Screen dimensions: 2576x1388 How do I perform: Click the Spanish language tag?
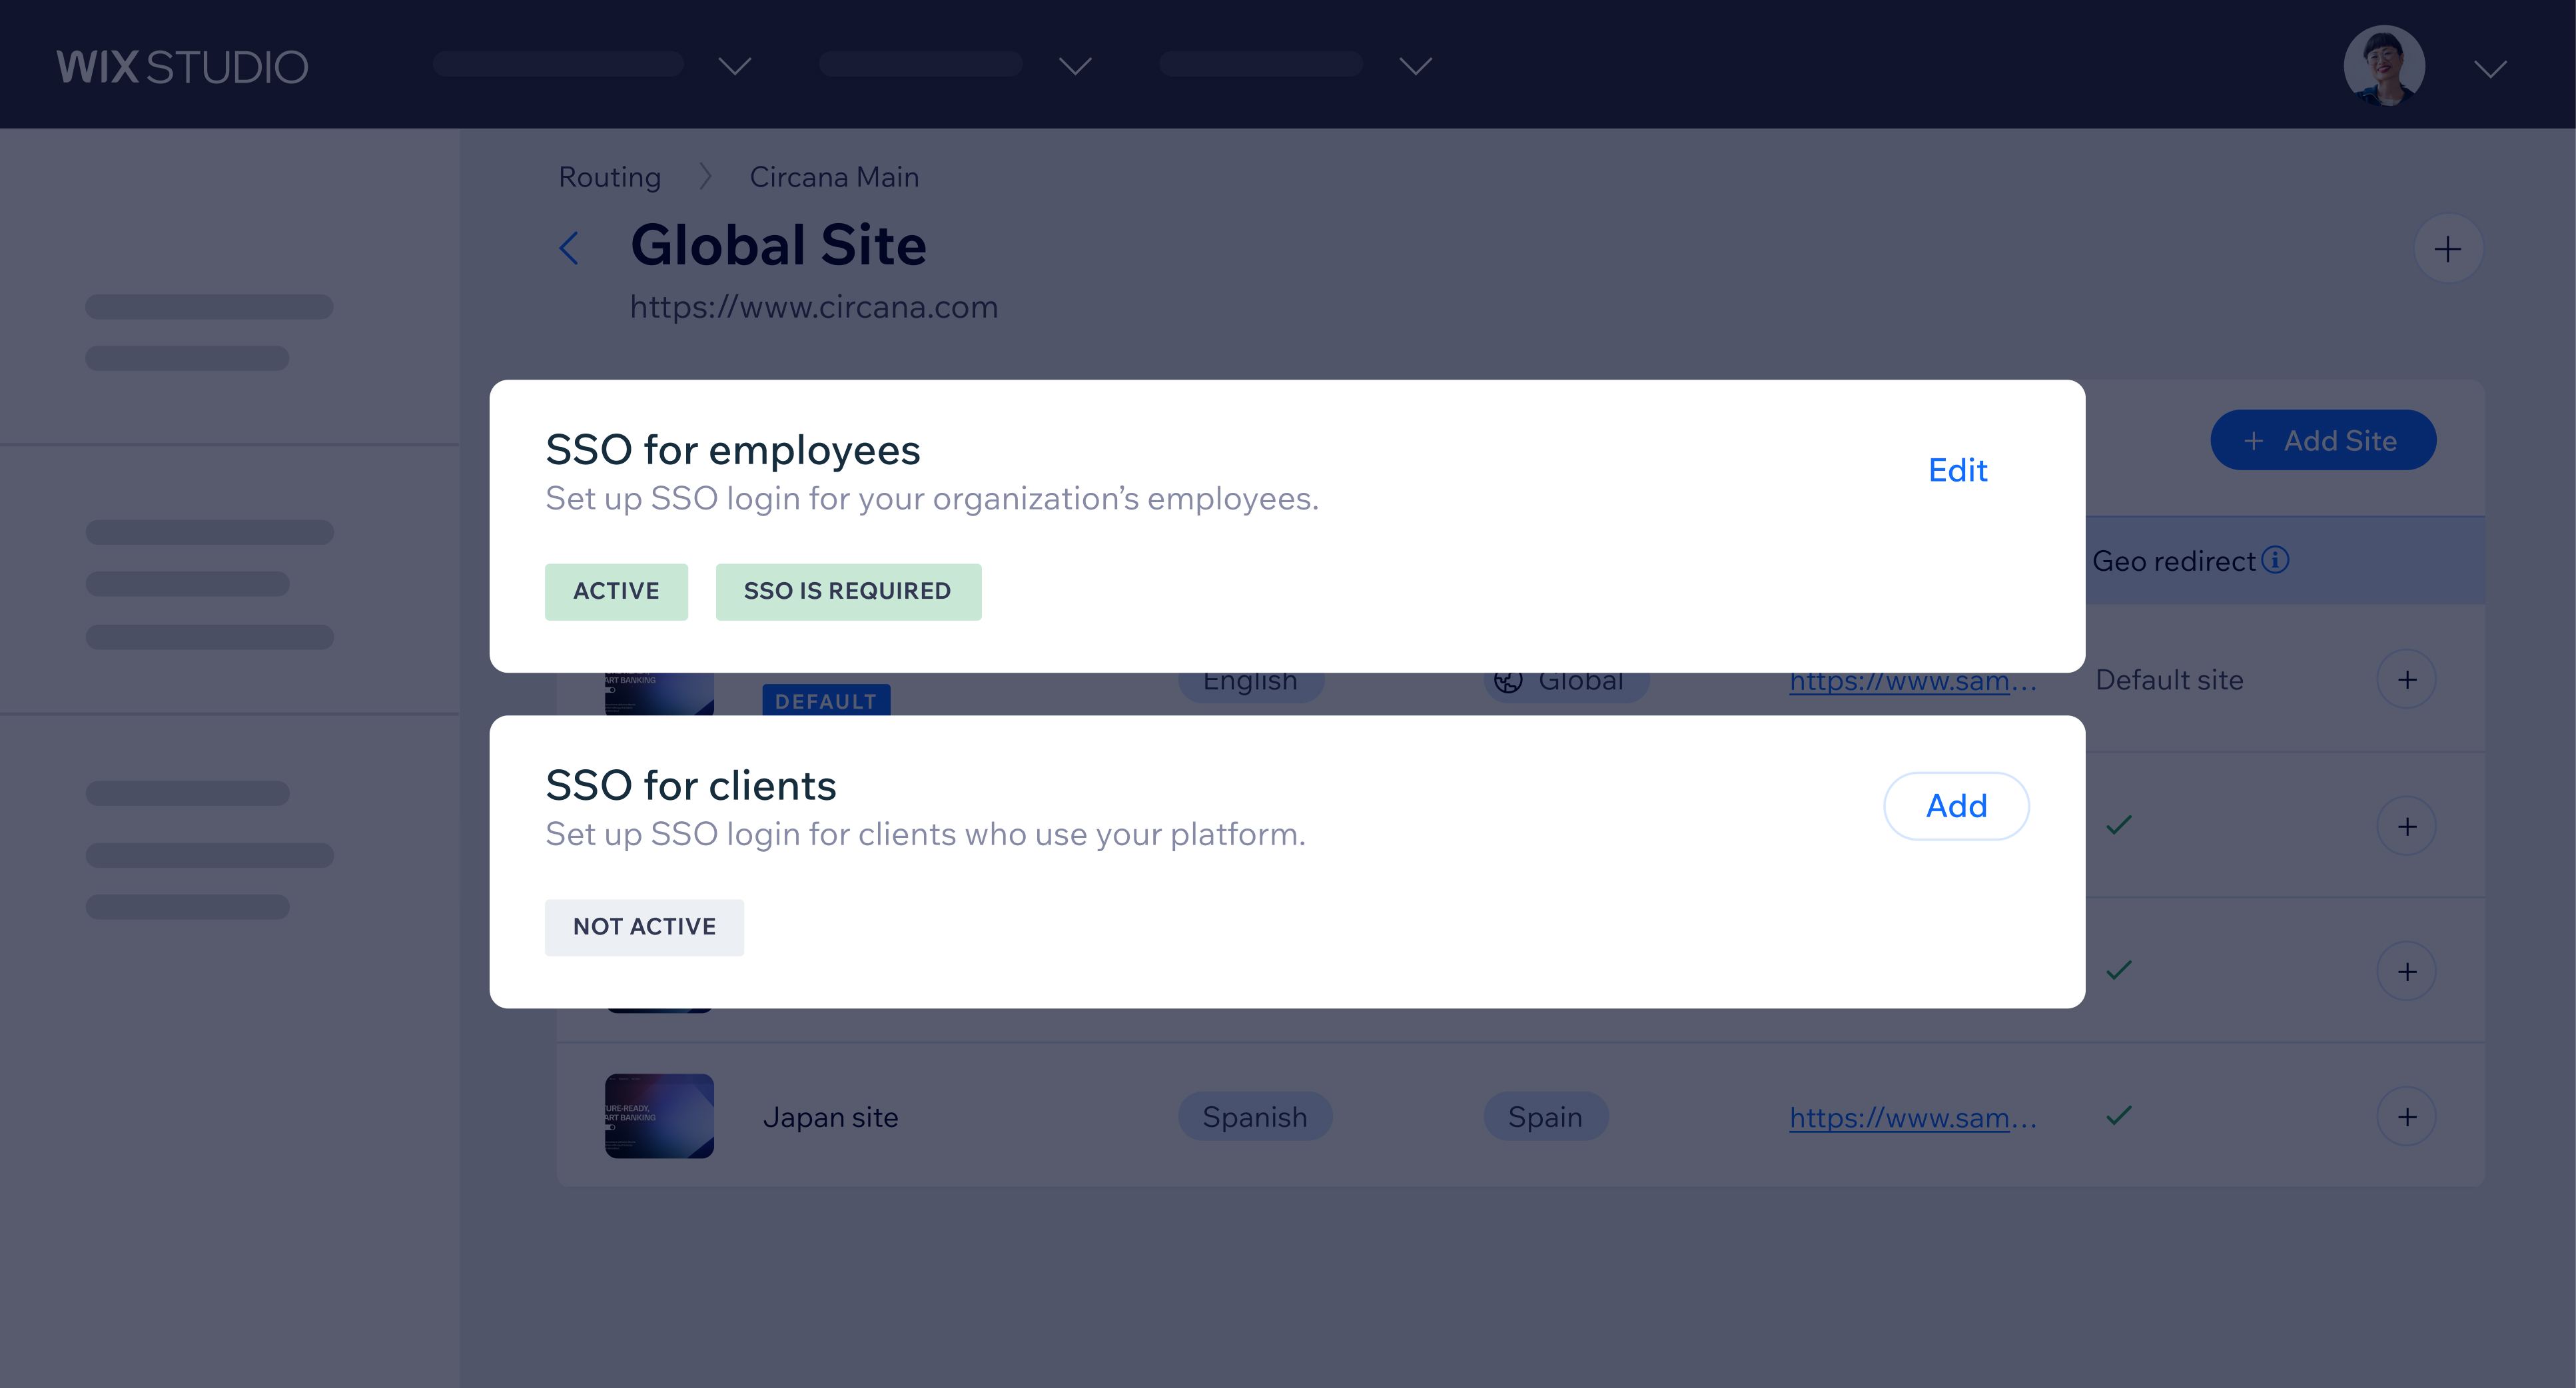click(x=1254, y=1116)
